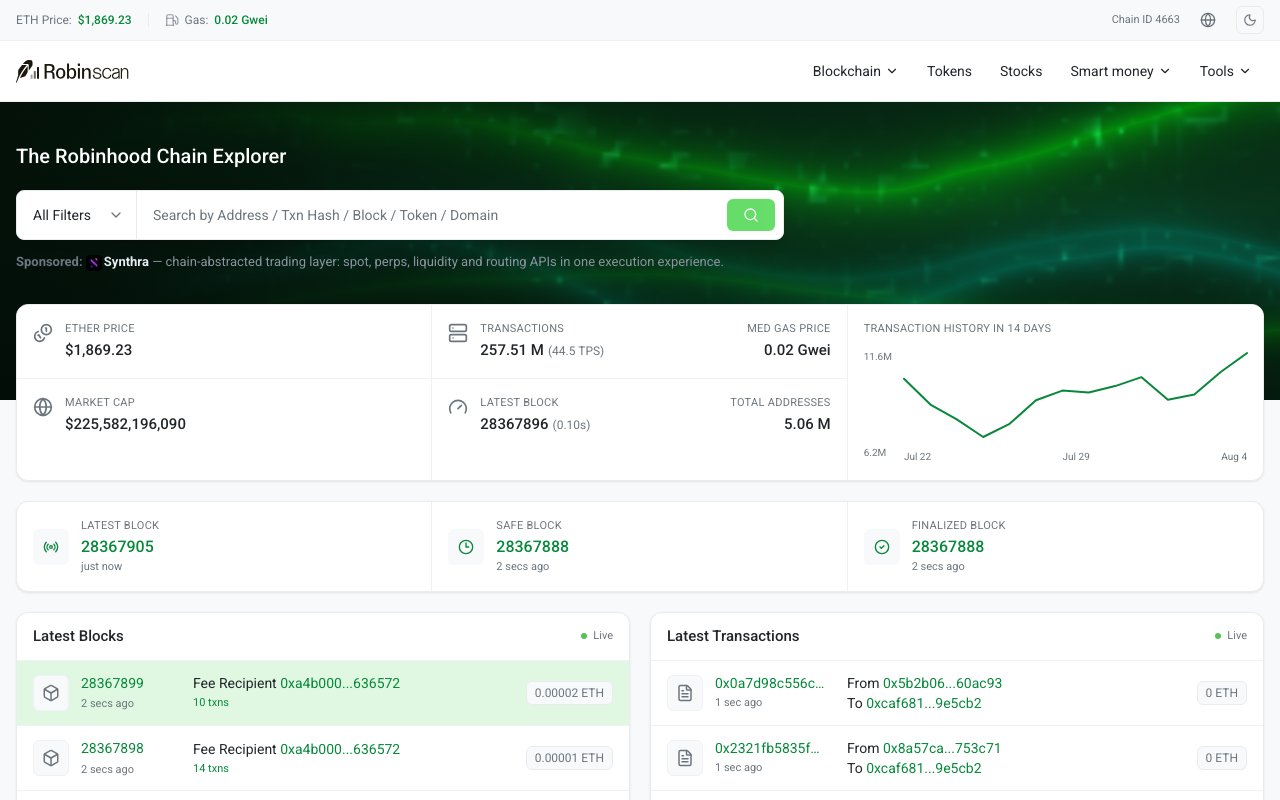Click the Robinscan logo
1280x800 pixels.
point(72,71)
